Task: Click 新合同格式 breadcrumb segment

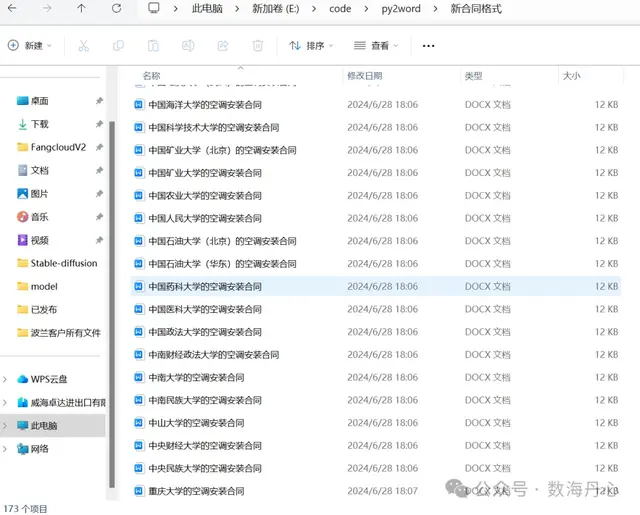Action: (476, 9)
